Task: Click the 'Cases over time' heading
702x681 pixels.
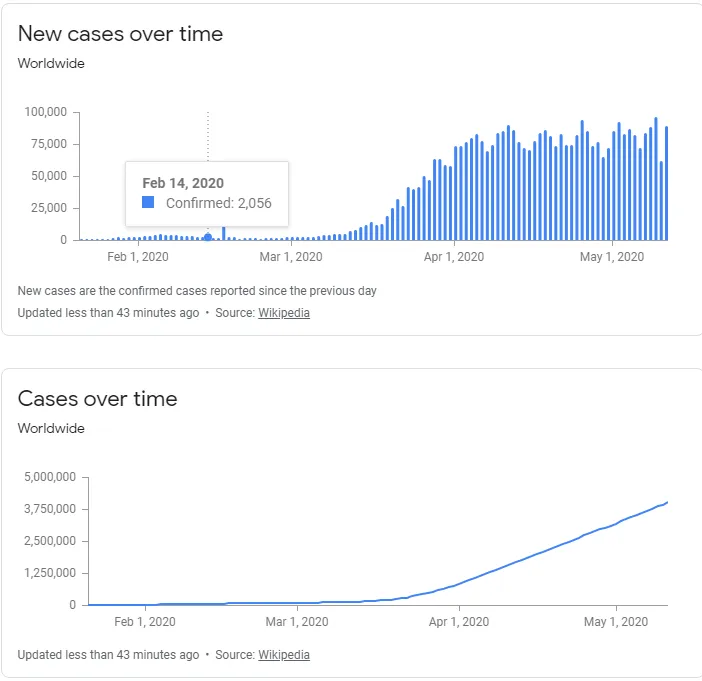Action: tap(98, 399)
